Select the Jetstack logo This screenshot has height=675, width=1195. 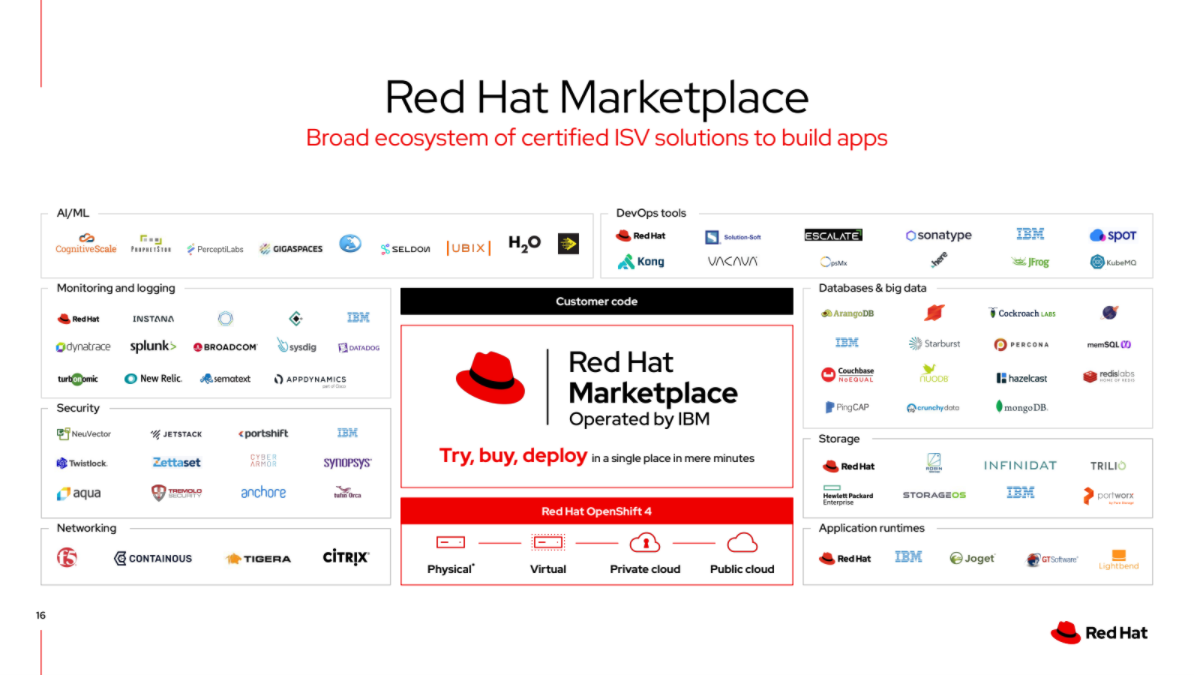pos(176,433)
